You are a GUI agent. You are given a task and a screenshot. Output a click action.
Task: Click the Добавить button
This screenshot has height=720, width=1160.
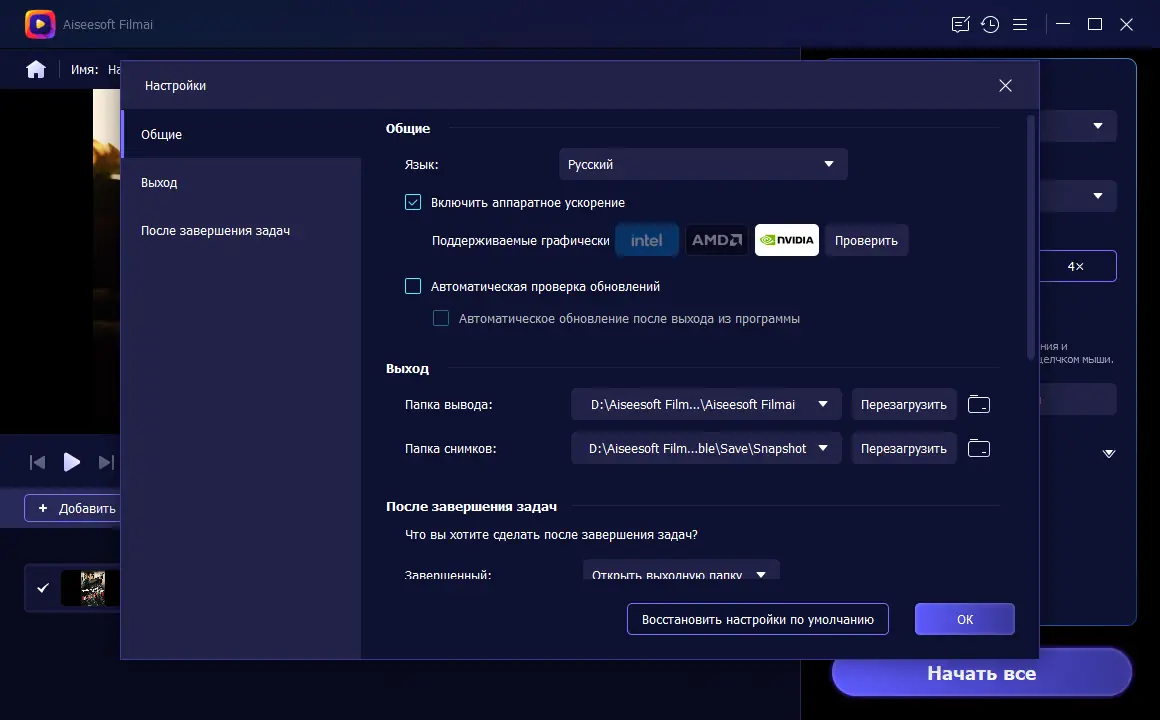pos(74,508)
